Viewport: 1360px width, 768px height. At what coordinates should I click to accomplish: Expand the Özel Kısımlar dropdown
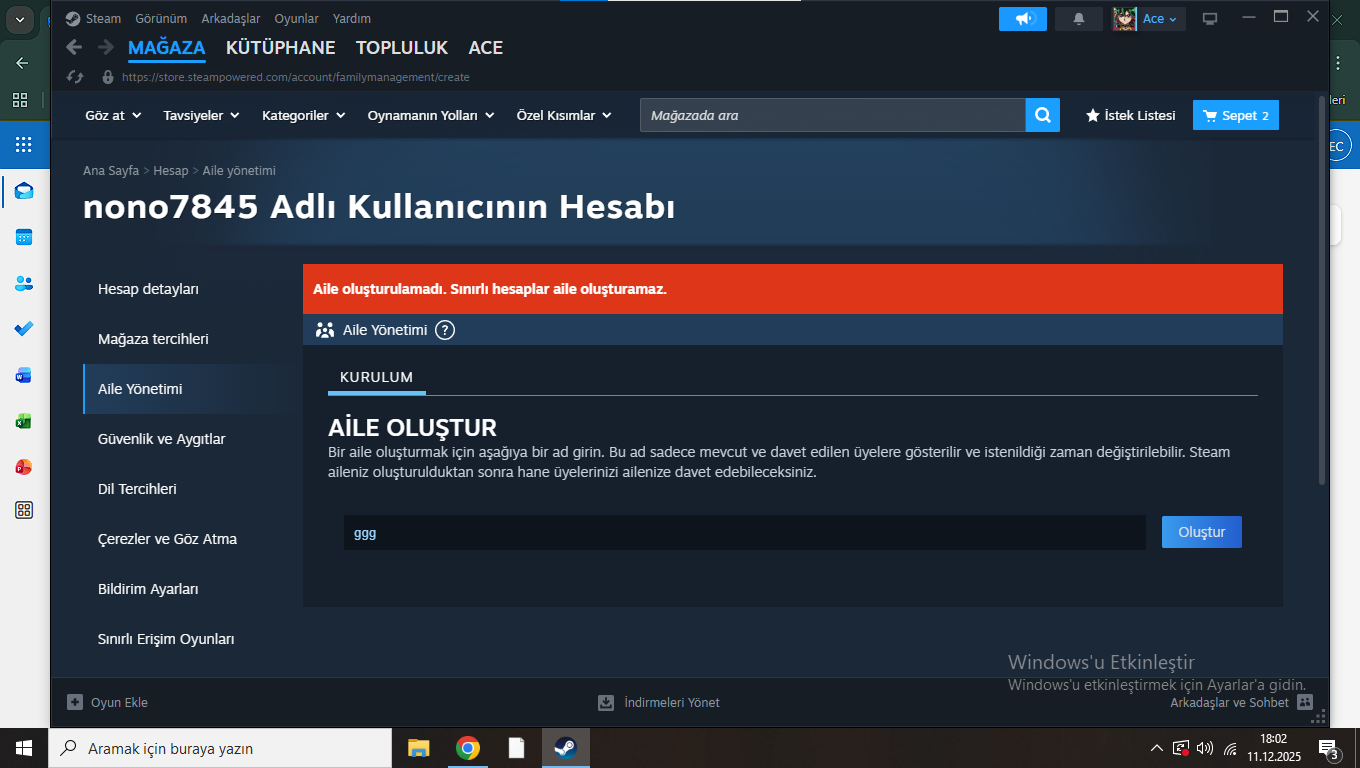(564, 115)
